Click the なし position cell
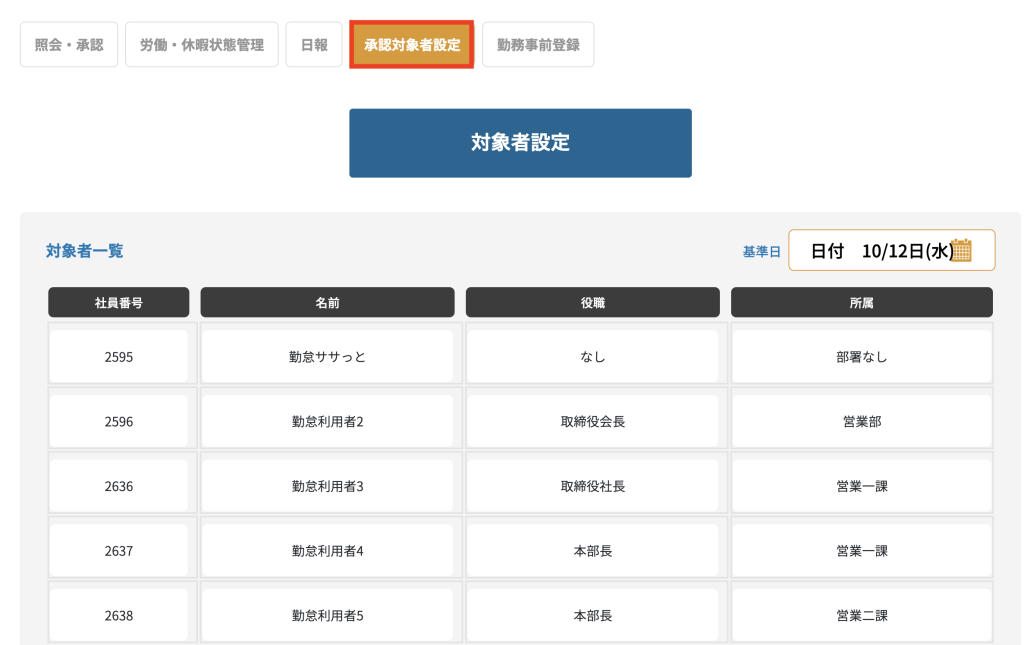 [593, 356]
